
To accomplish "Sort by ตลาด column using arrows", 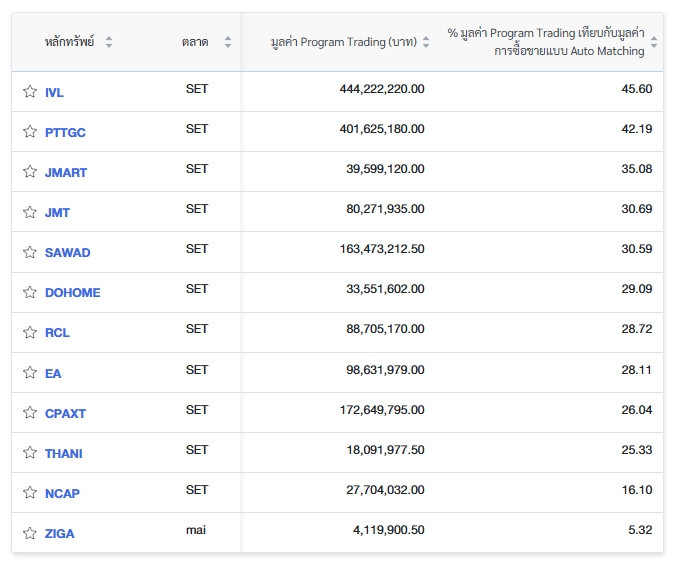I will 228,42.
